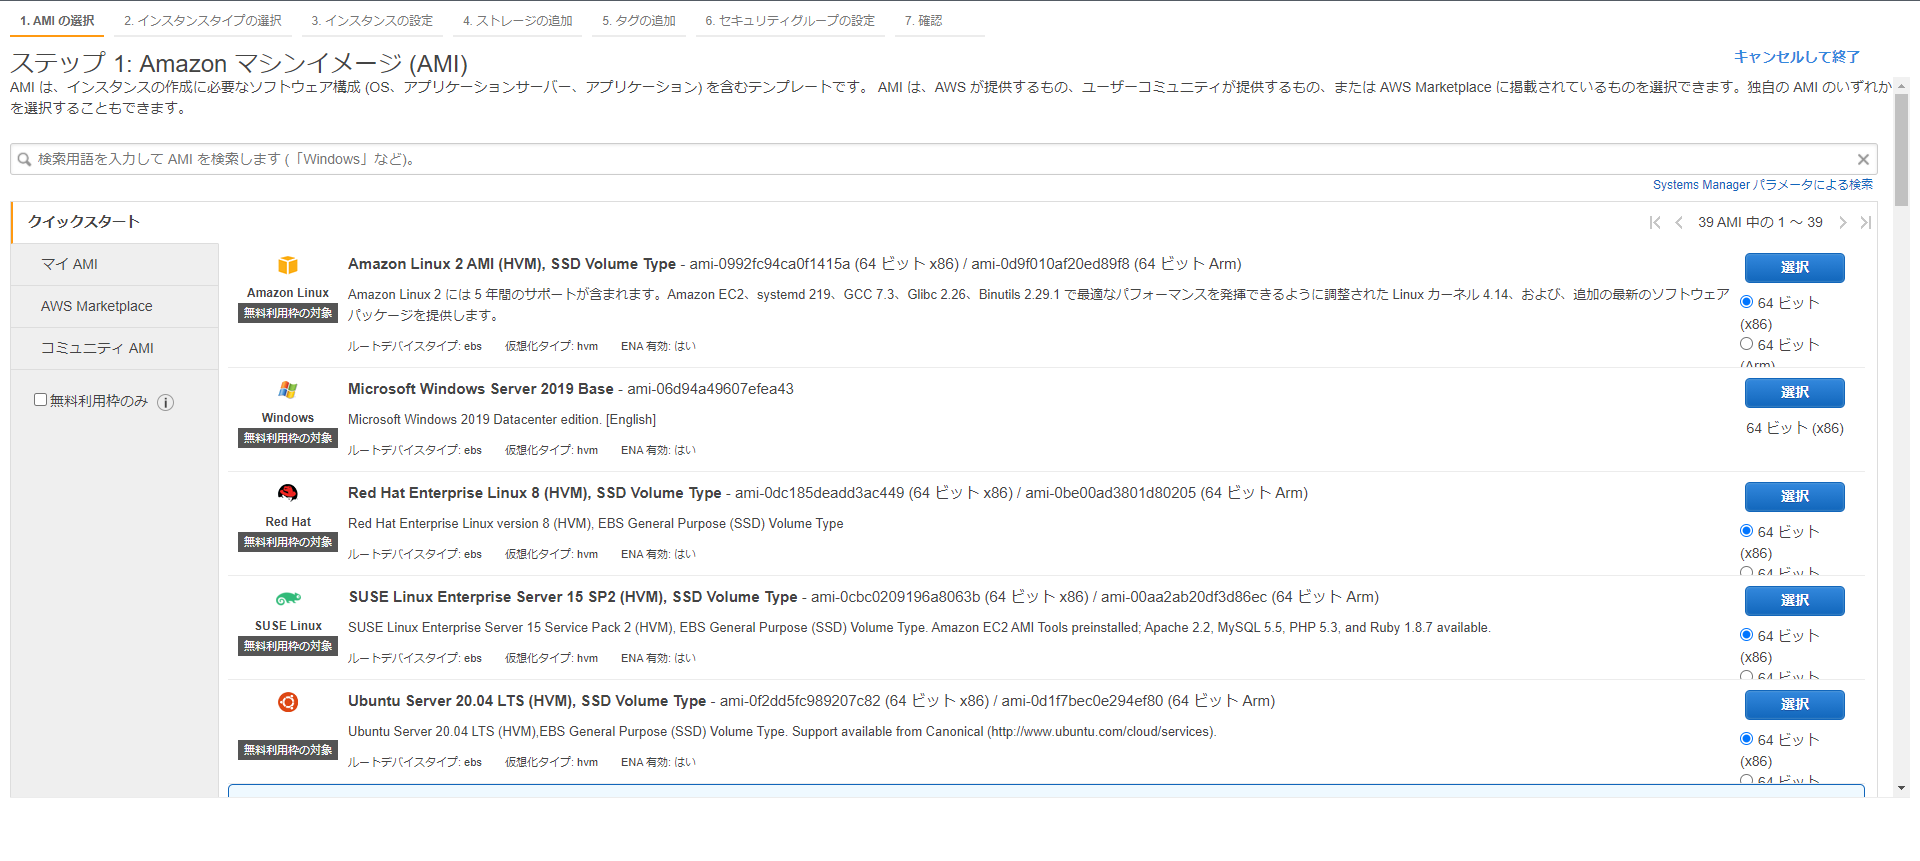Viewport: 1920px width, 861px height.
Task: Click 選択 button for SUSE Linux Enterprise Server
Action: [x=1795, y=600]
